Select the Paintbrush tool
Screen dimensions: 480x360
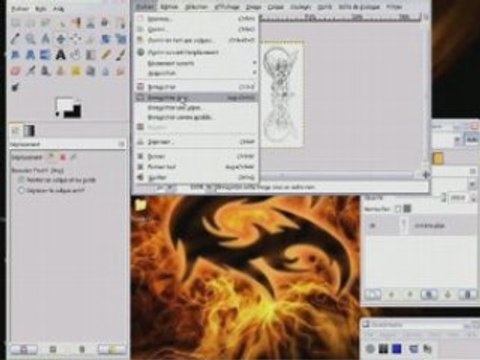tap(121, 55)
